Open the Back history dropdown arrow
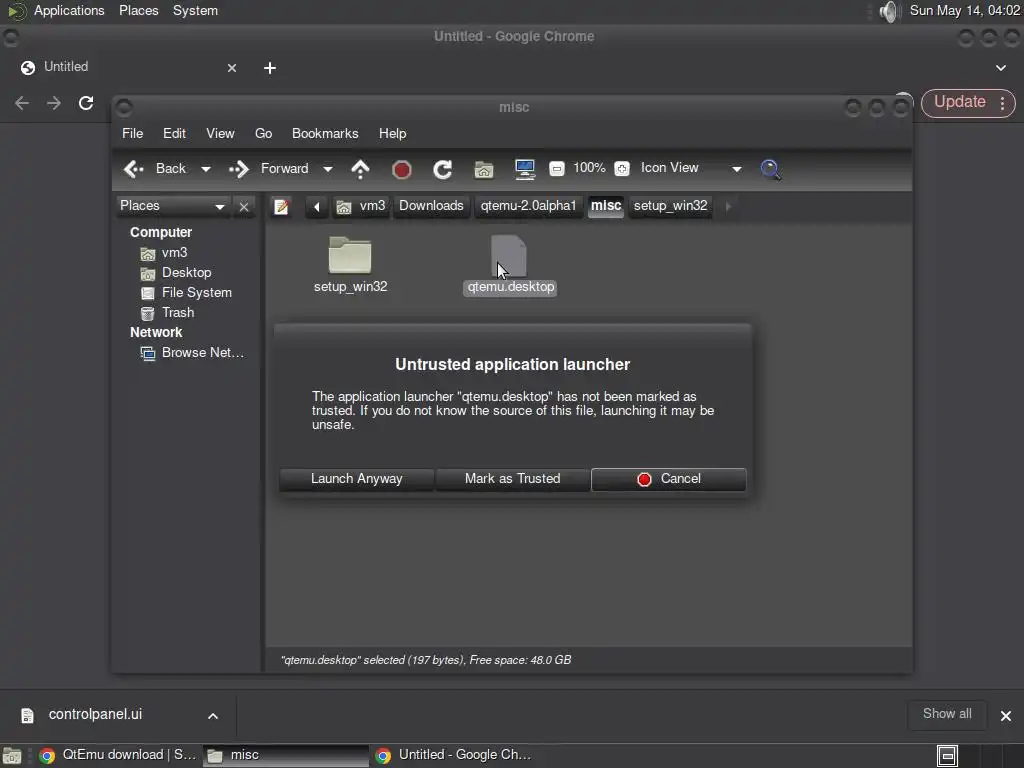This screenshot has width=1024, height=768. click(206, 169)
